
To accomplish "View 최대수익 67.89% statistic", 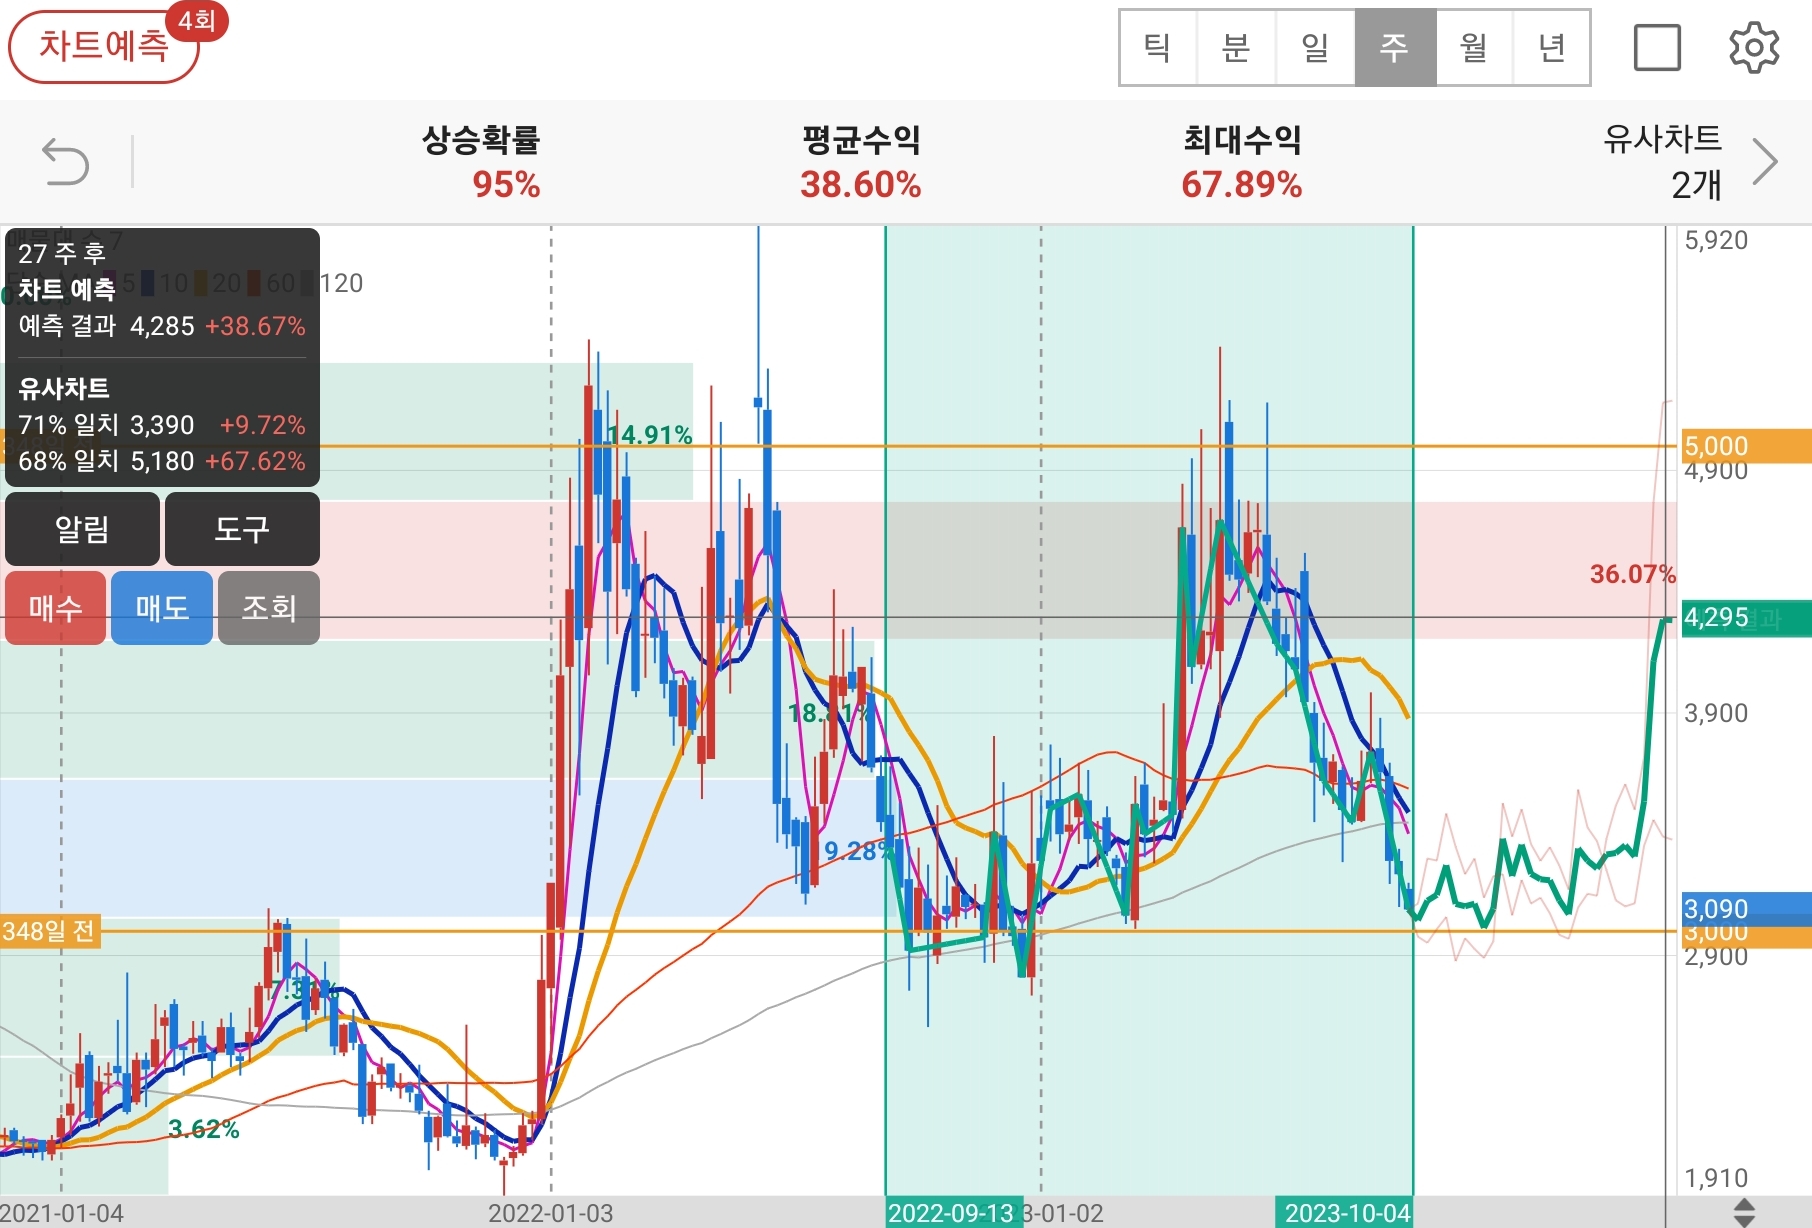I will (1242, 162).
